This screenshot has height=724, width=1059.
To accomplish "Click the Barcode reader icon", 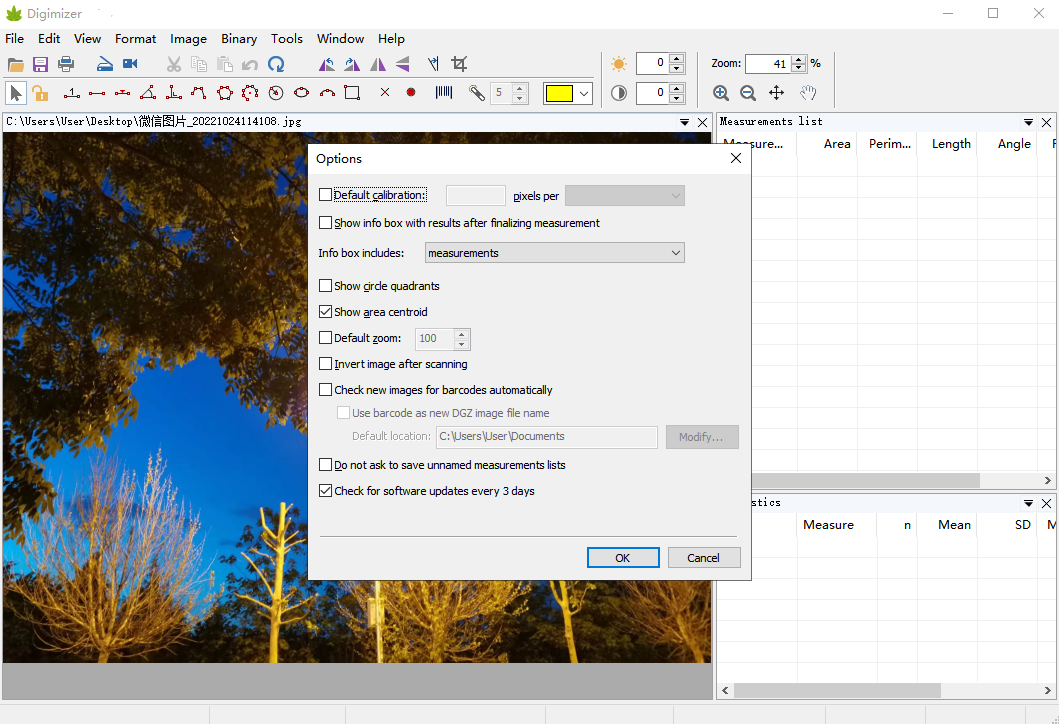I will click(444, 93).
